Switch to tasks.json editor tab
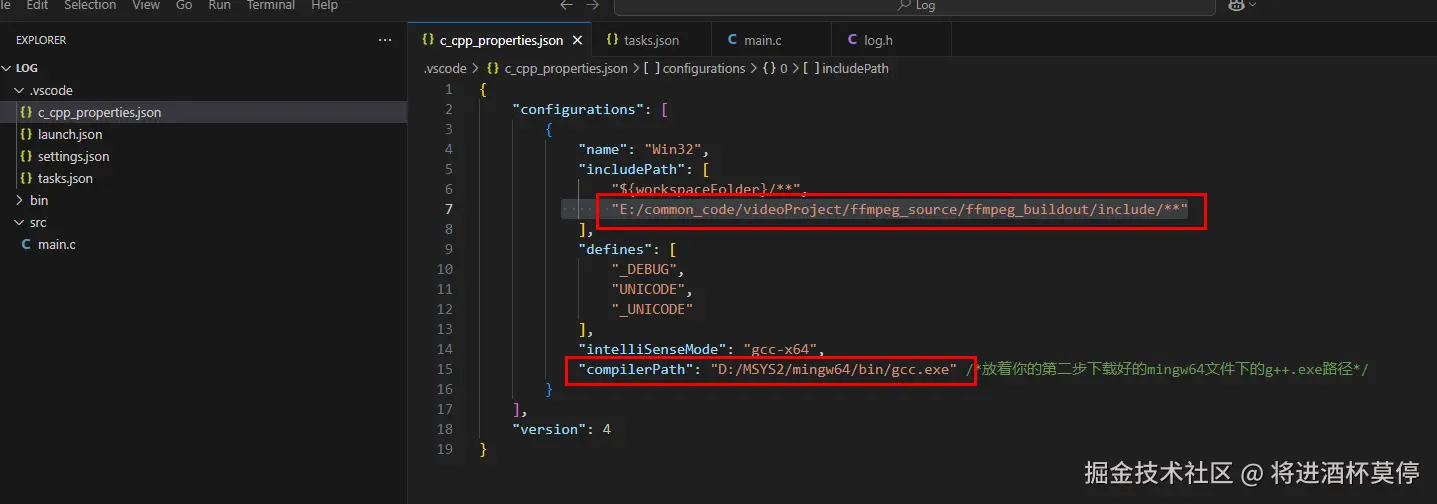Screen dimensions: 1437x504 pos(651,40)
